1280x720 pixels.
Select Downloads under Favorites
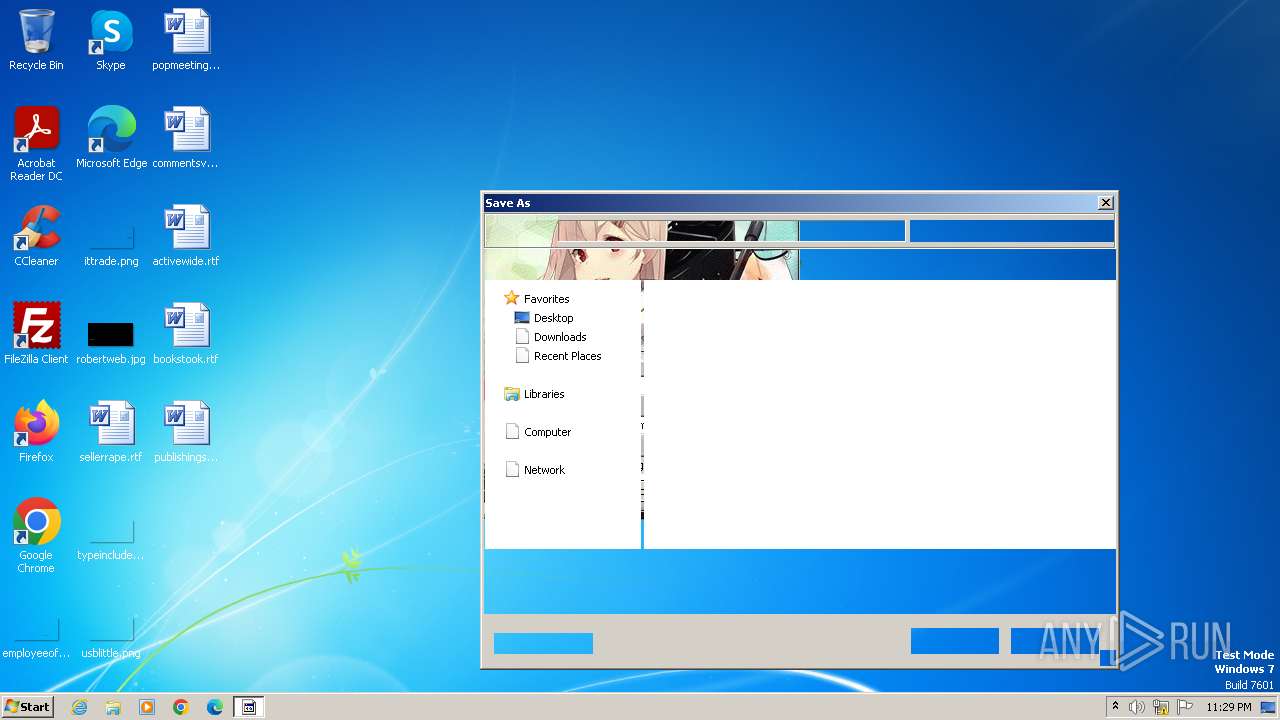click(550, 337)
